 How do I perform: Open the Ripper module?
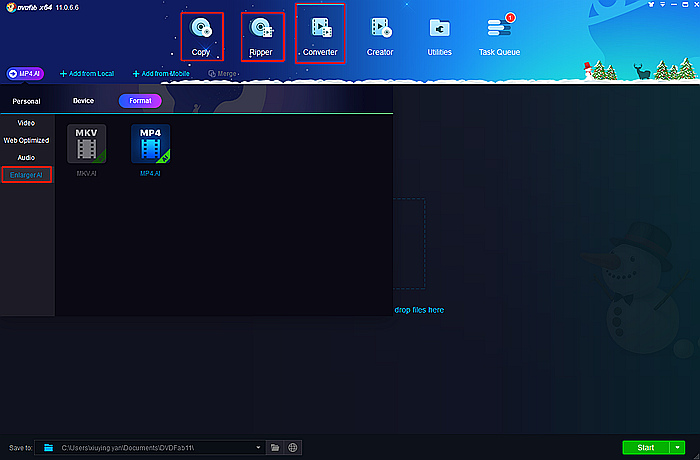(261, 35)
